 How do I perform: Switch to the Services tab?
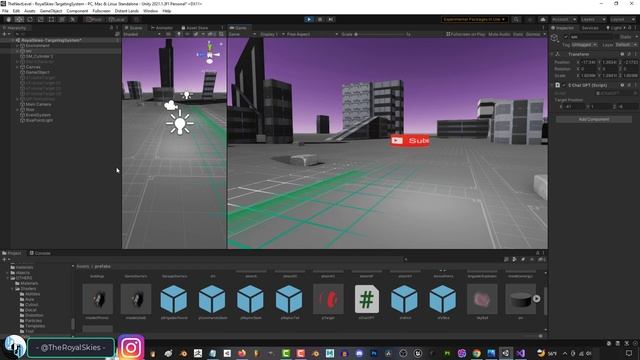590,28
